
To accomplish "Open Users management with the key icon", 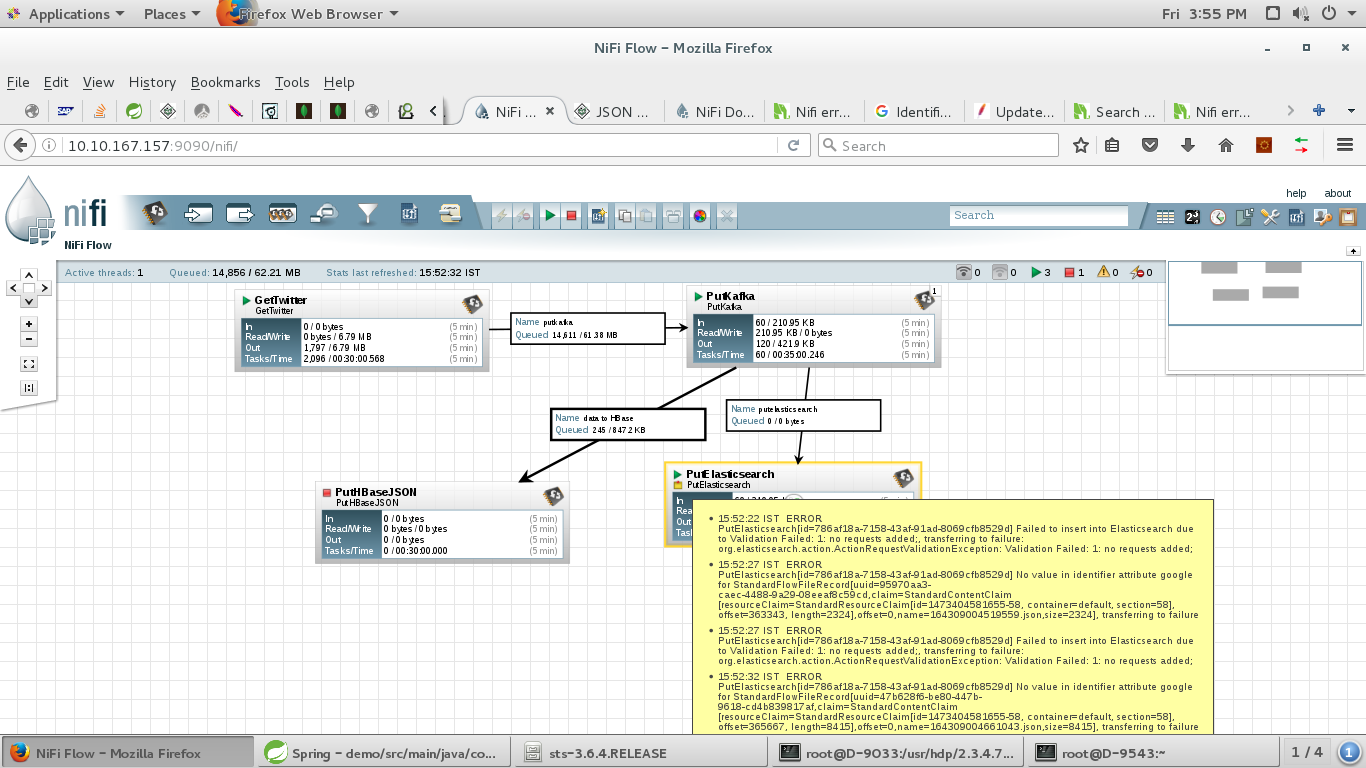I will click(x=1322, y=216).
